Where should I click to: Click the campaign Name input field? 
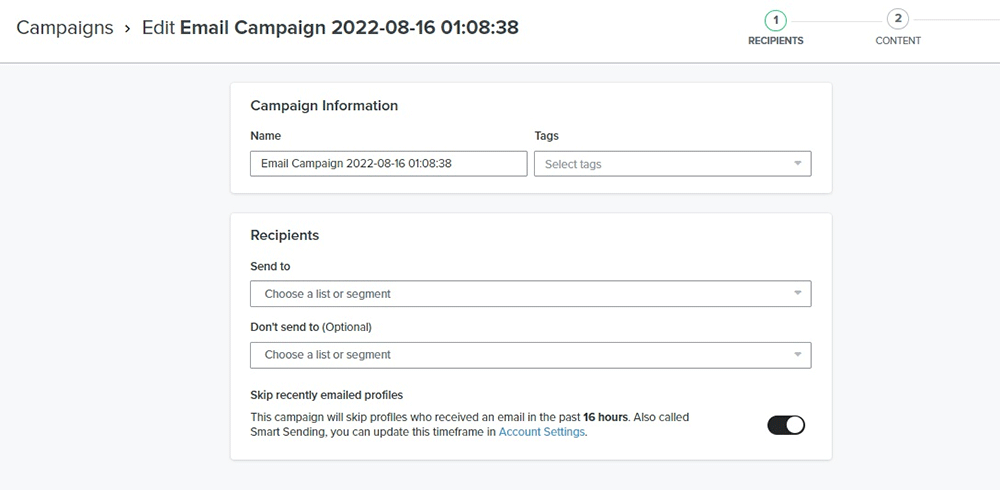pyautogui.click(x=388, y=164)
